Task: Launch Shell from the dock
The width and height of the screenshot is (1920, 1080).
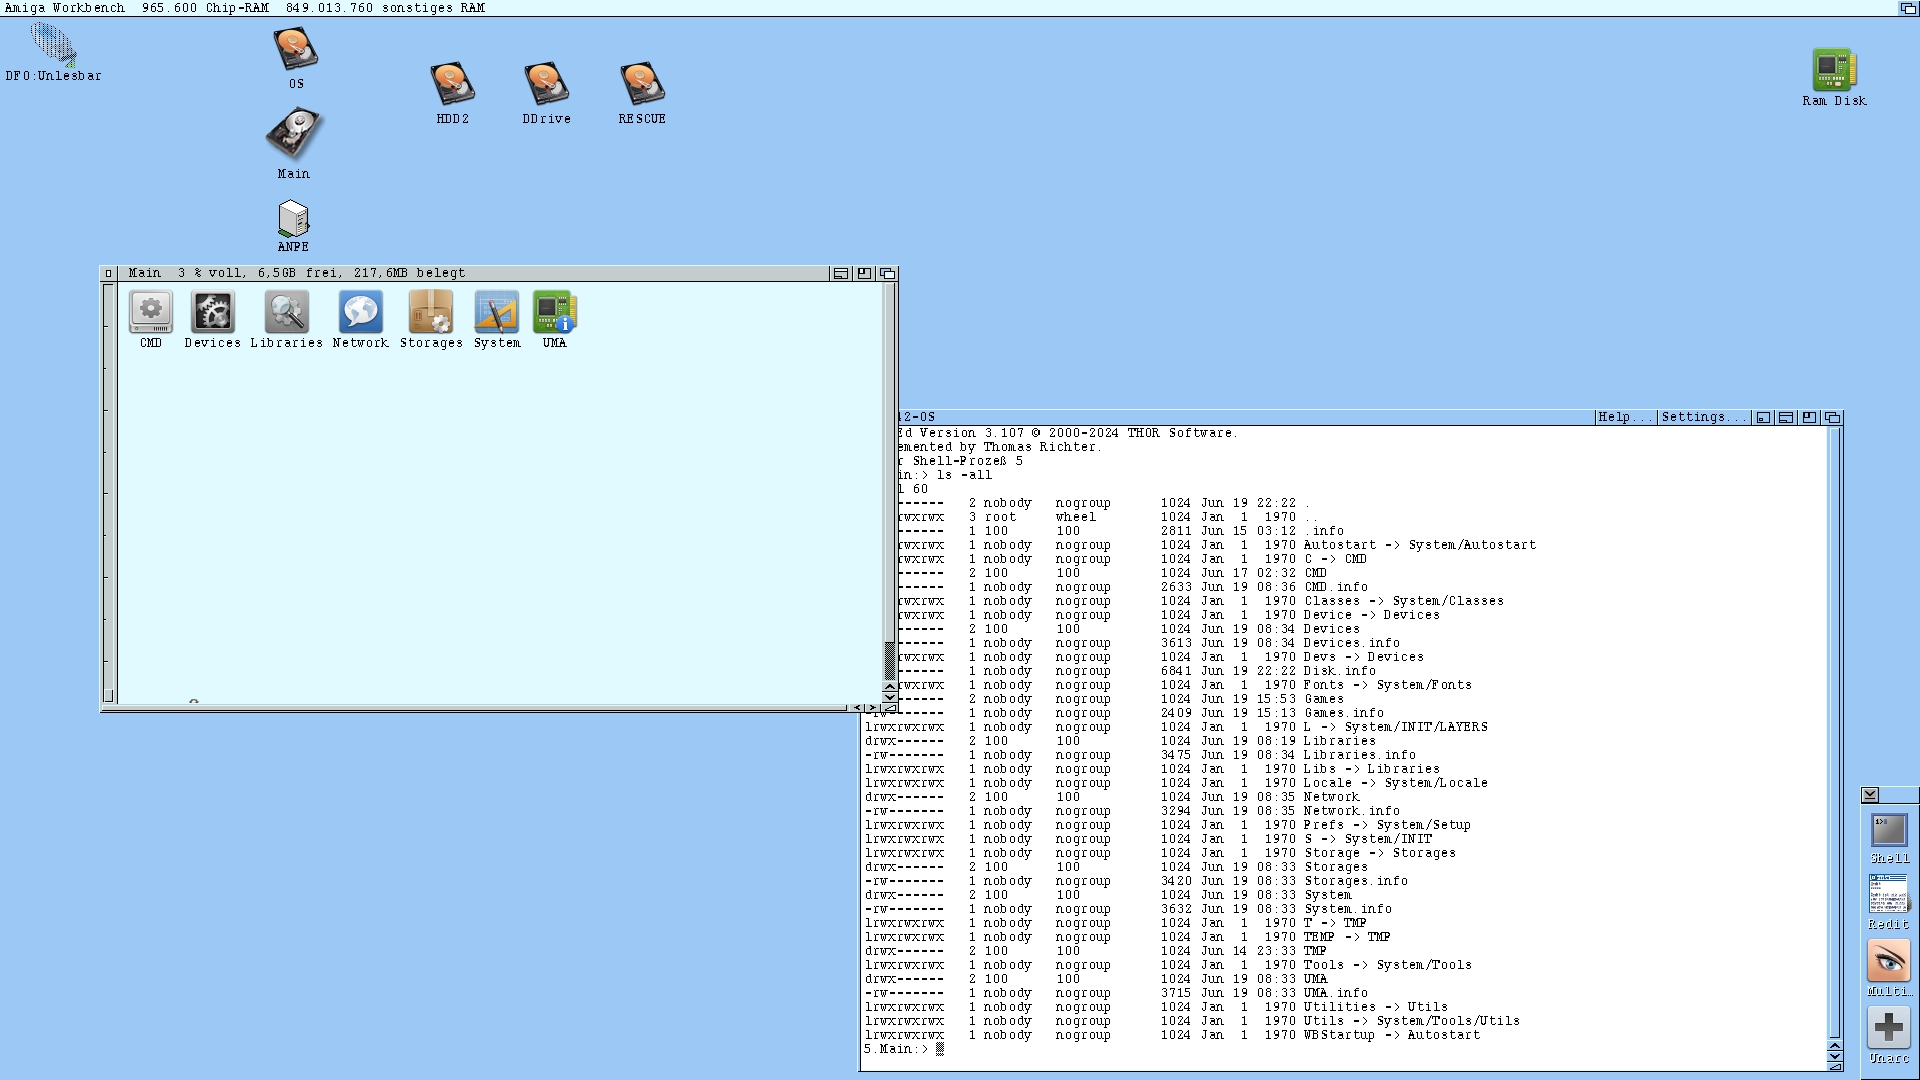Action: click(x=1889, y=831)
